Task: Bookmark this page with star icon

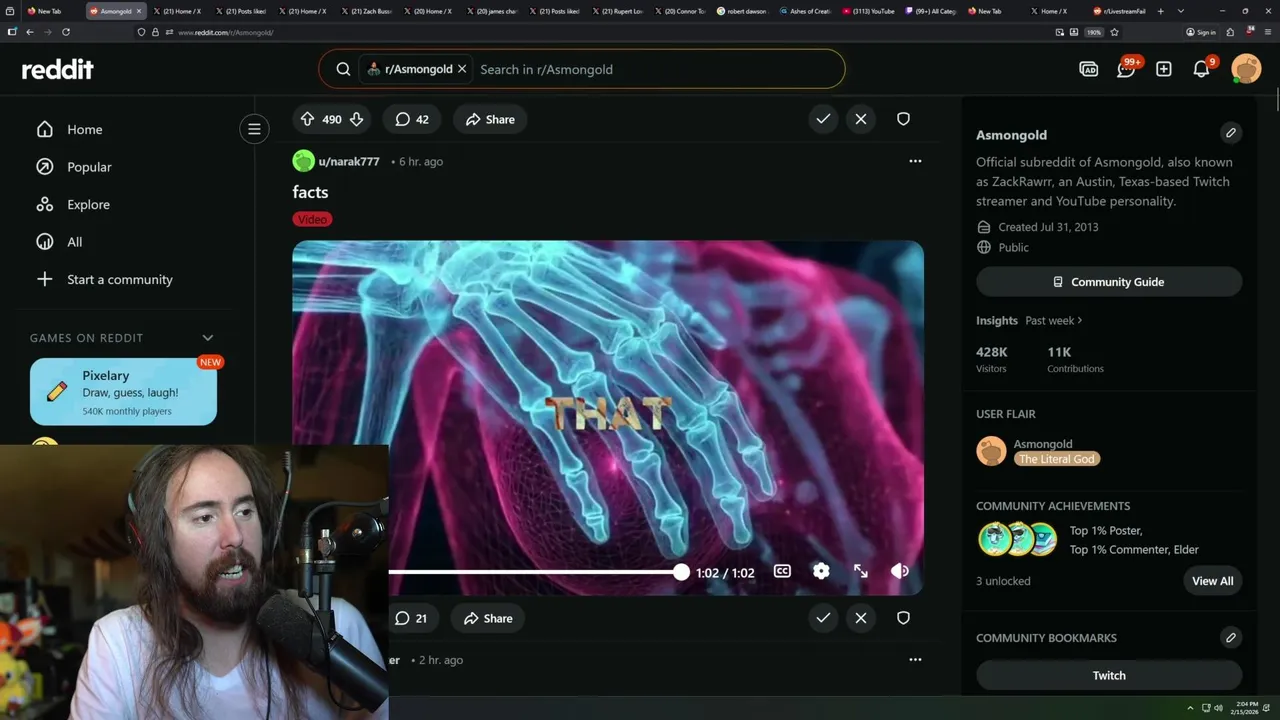Action: click(1114, 32)
